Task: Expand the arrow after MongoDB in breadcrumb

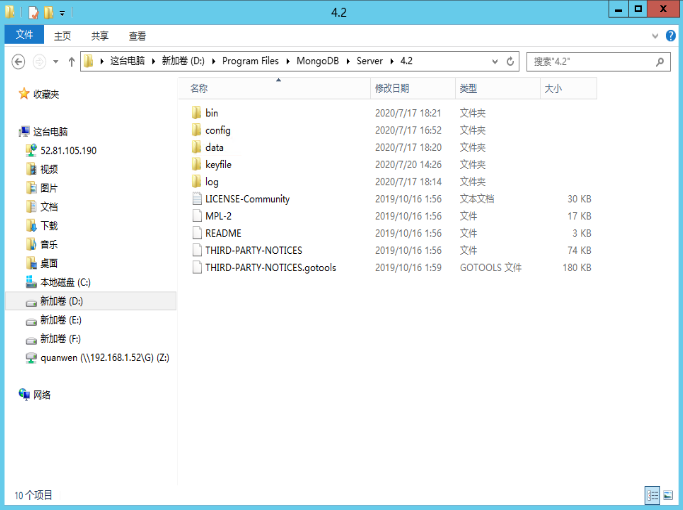Action: 348,61
